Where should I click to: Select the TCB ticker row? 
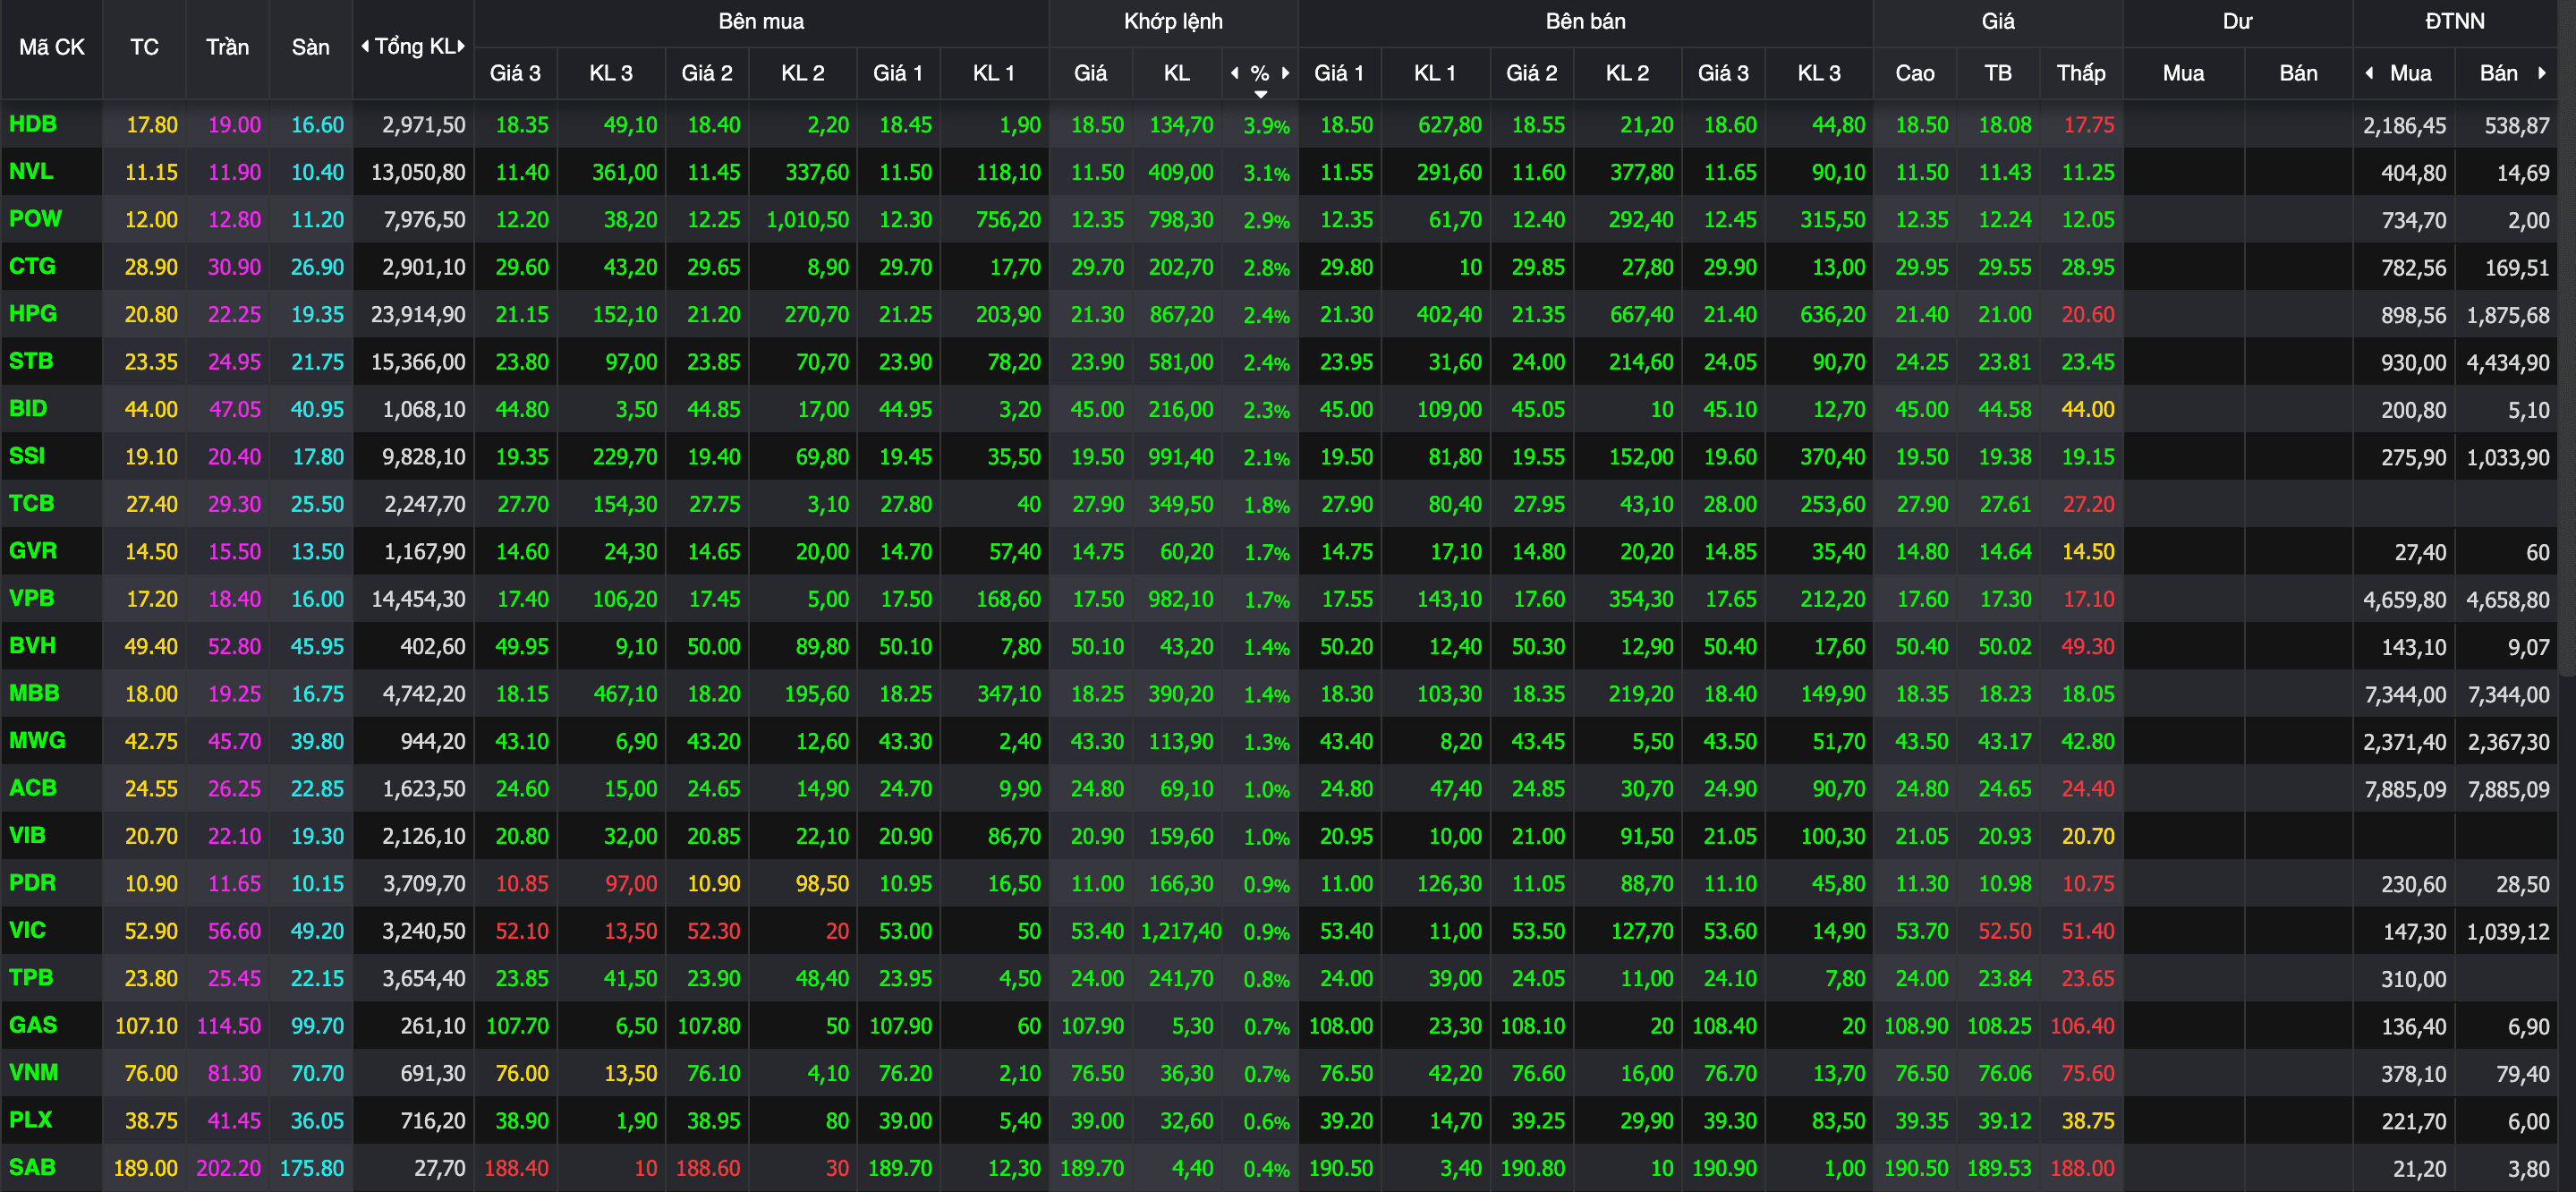coord(32,503)
